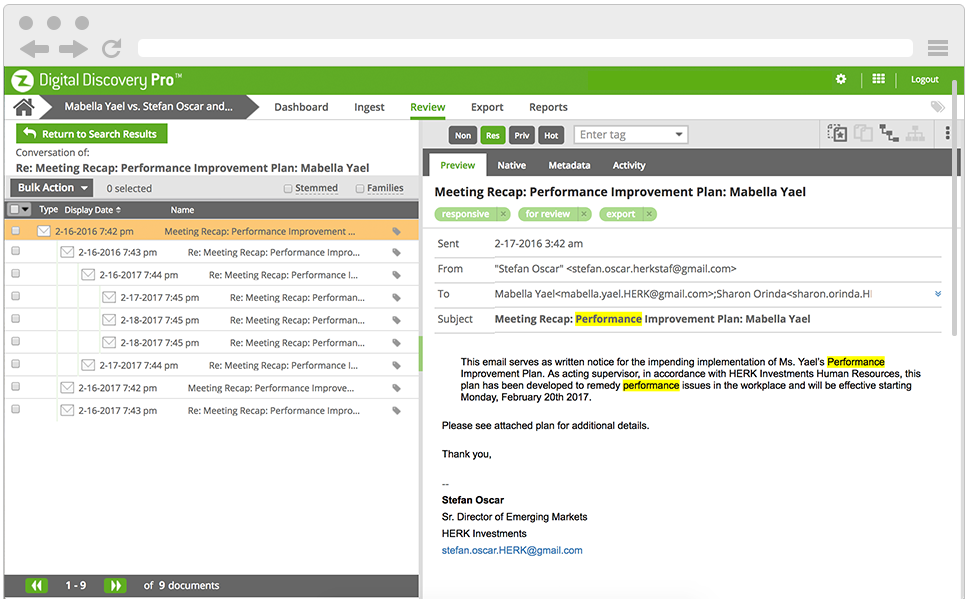The height and width of the screenshot is (599, 969).
Task: Open the Enter tag combo box
Action: pos(631,135)
